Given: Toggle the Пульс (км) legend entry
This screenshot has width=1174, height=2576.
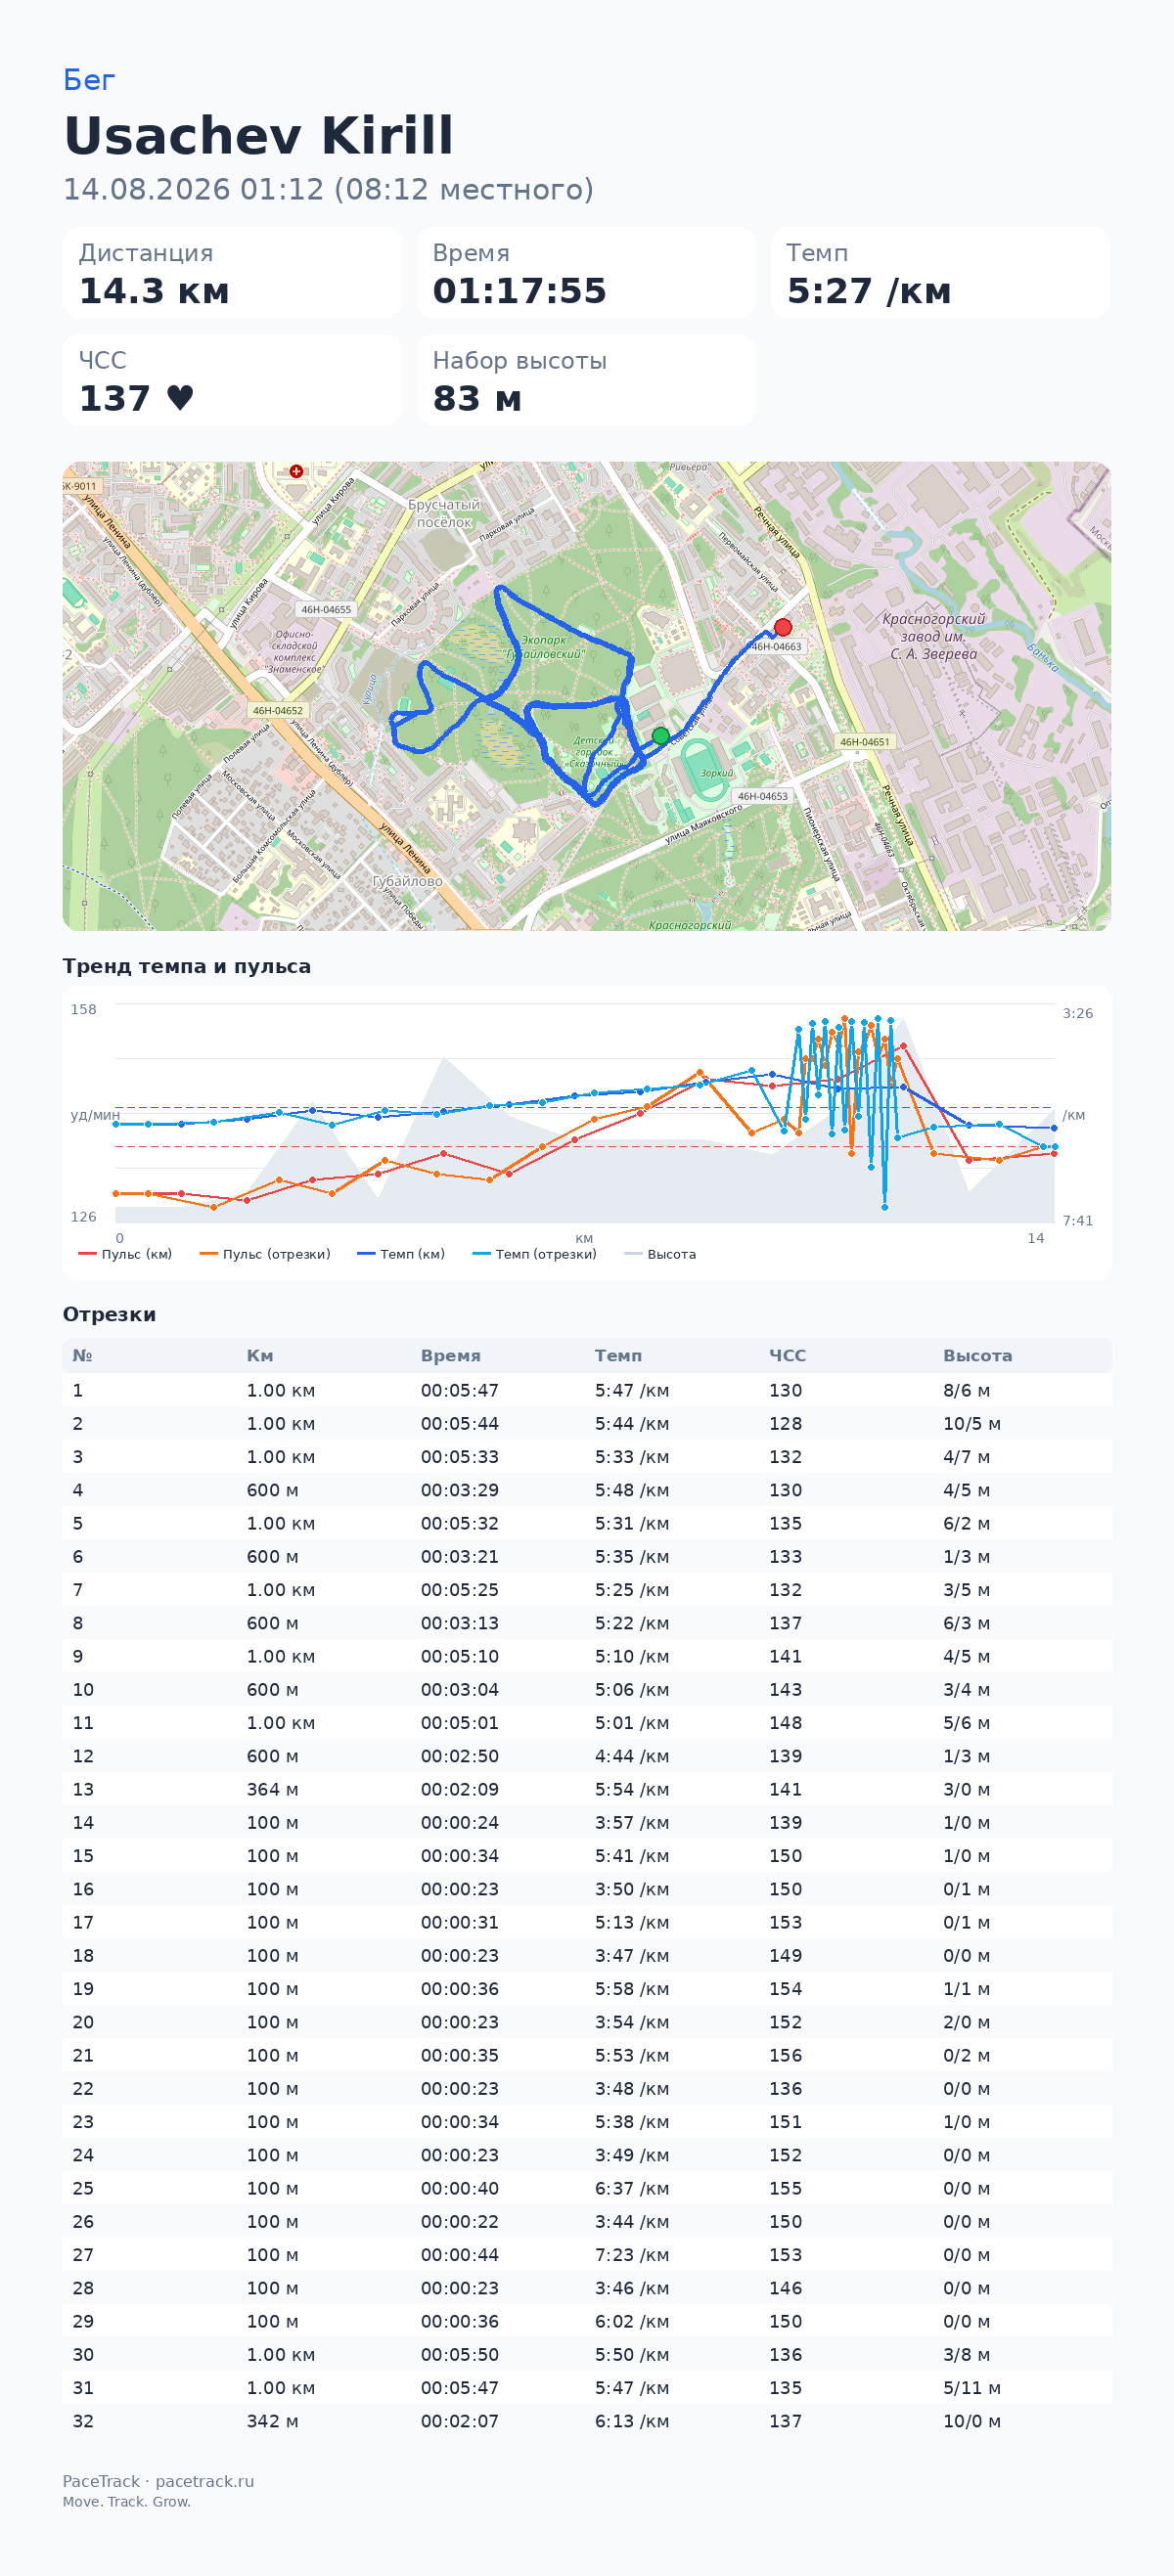Looking at the screenshot, I should tap(125, 1254).
